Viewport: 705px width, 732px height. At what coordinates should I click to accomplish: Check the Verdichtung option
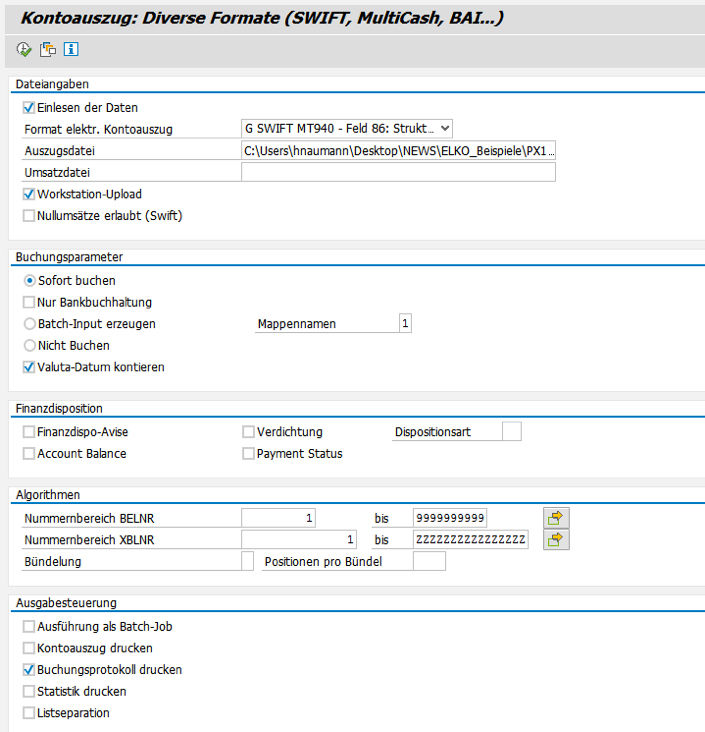tap(249, 432)
